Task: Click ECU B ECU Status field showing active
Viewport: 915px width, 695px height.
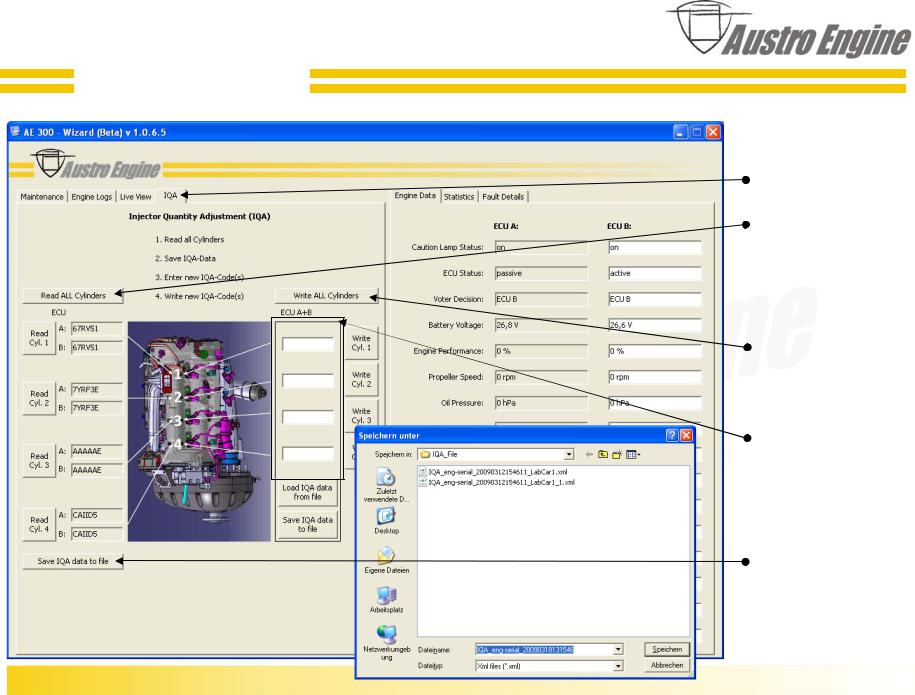Action: click(654, 273)
